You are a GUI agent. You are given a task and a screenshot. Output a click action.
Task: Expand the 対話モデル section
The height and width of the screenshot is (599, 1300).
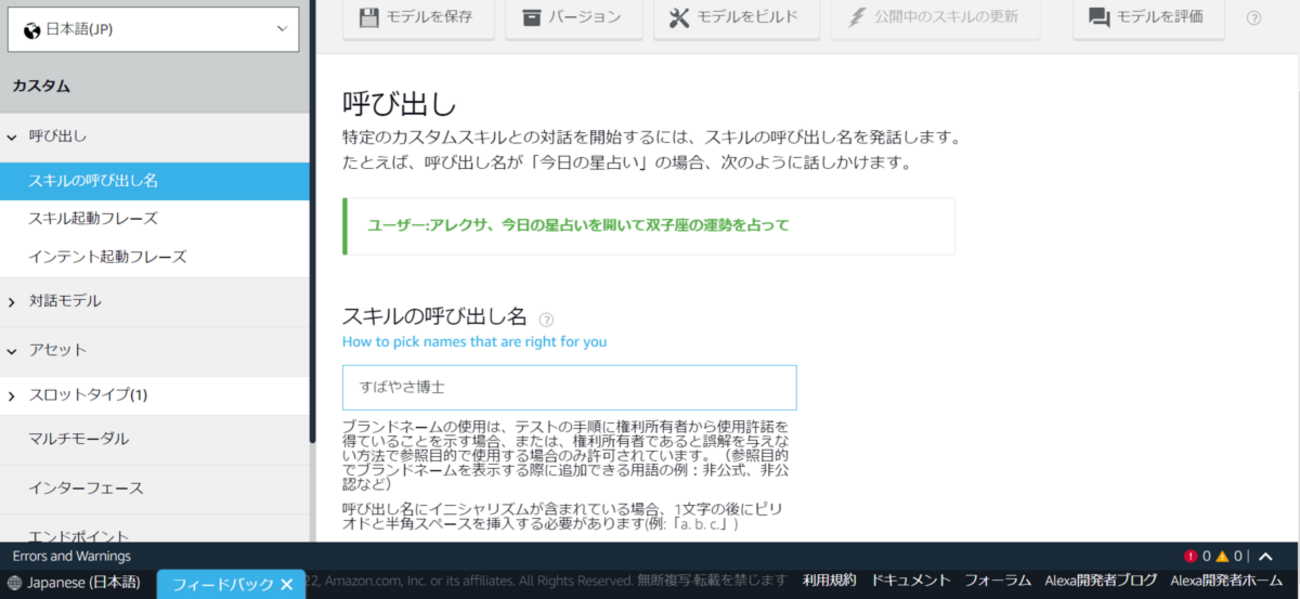point(12,302)
